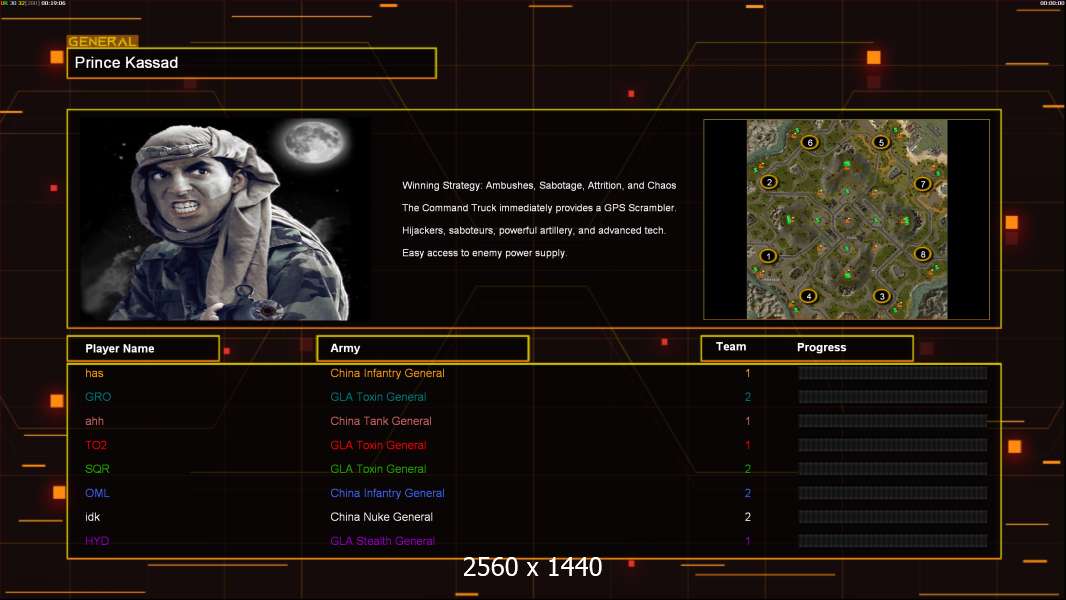
Task: Click Easy access to enemy power supply text
Action: pos(484,253)
